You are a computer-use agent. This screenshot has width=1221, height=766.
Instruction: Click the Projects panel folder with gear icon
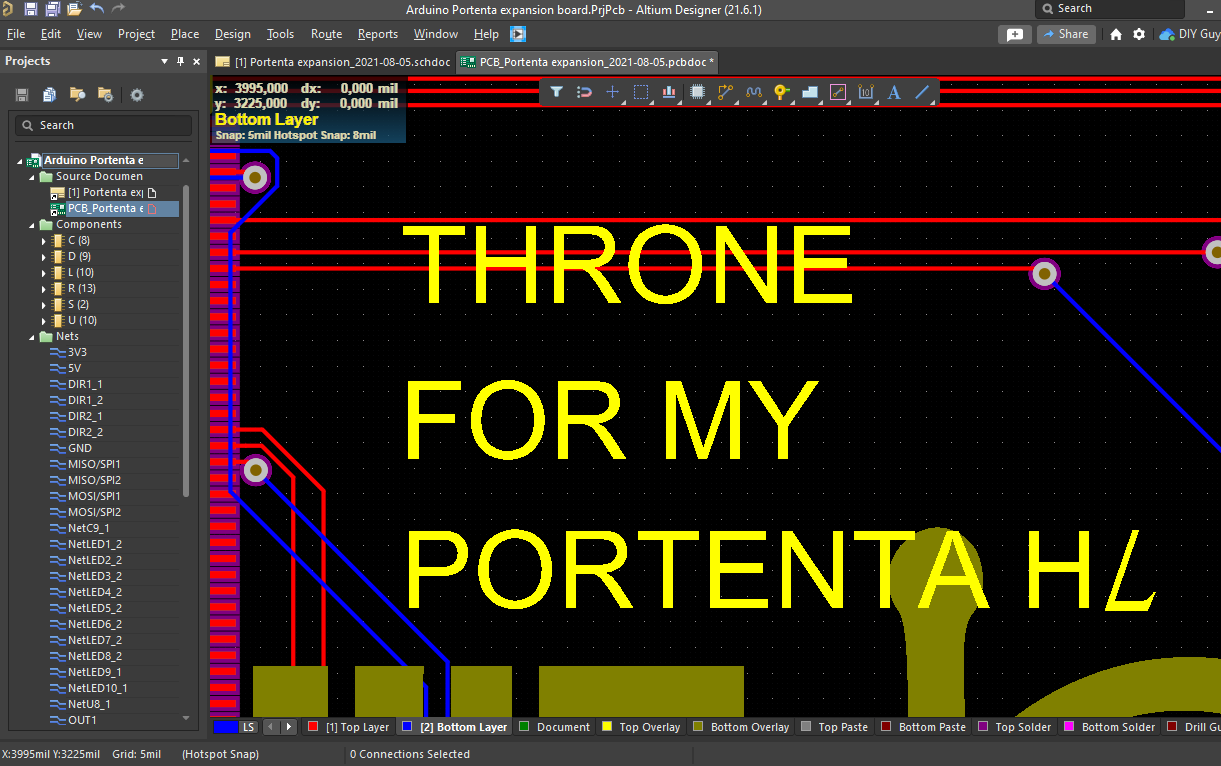click(x=105, y=95)
